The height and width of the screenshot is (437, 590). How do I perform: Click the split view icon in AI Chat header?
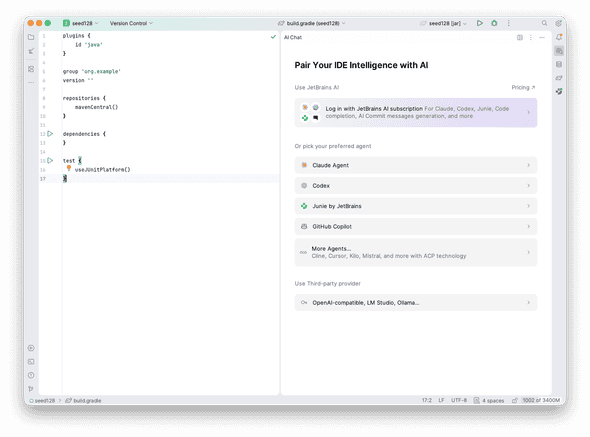[520, 37]
